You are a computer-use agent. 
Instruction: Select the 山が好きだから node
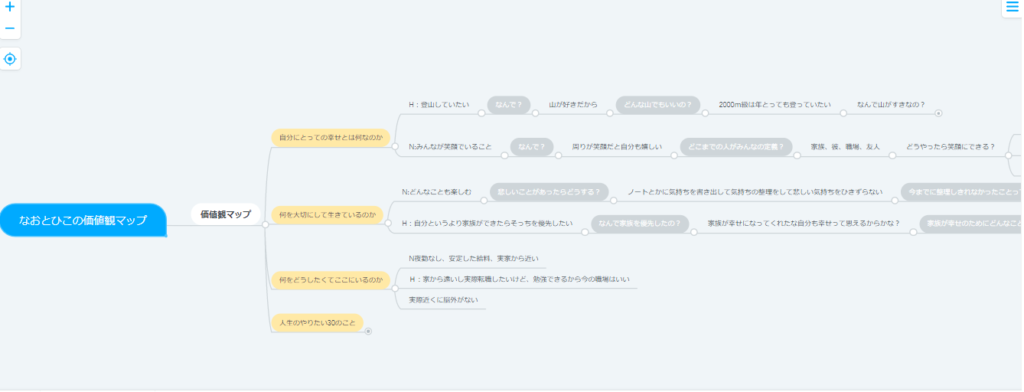click(x=573, y=105)
